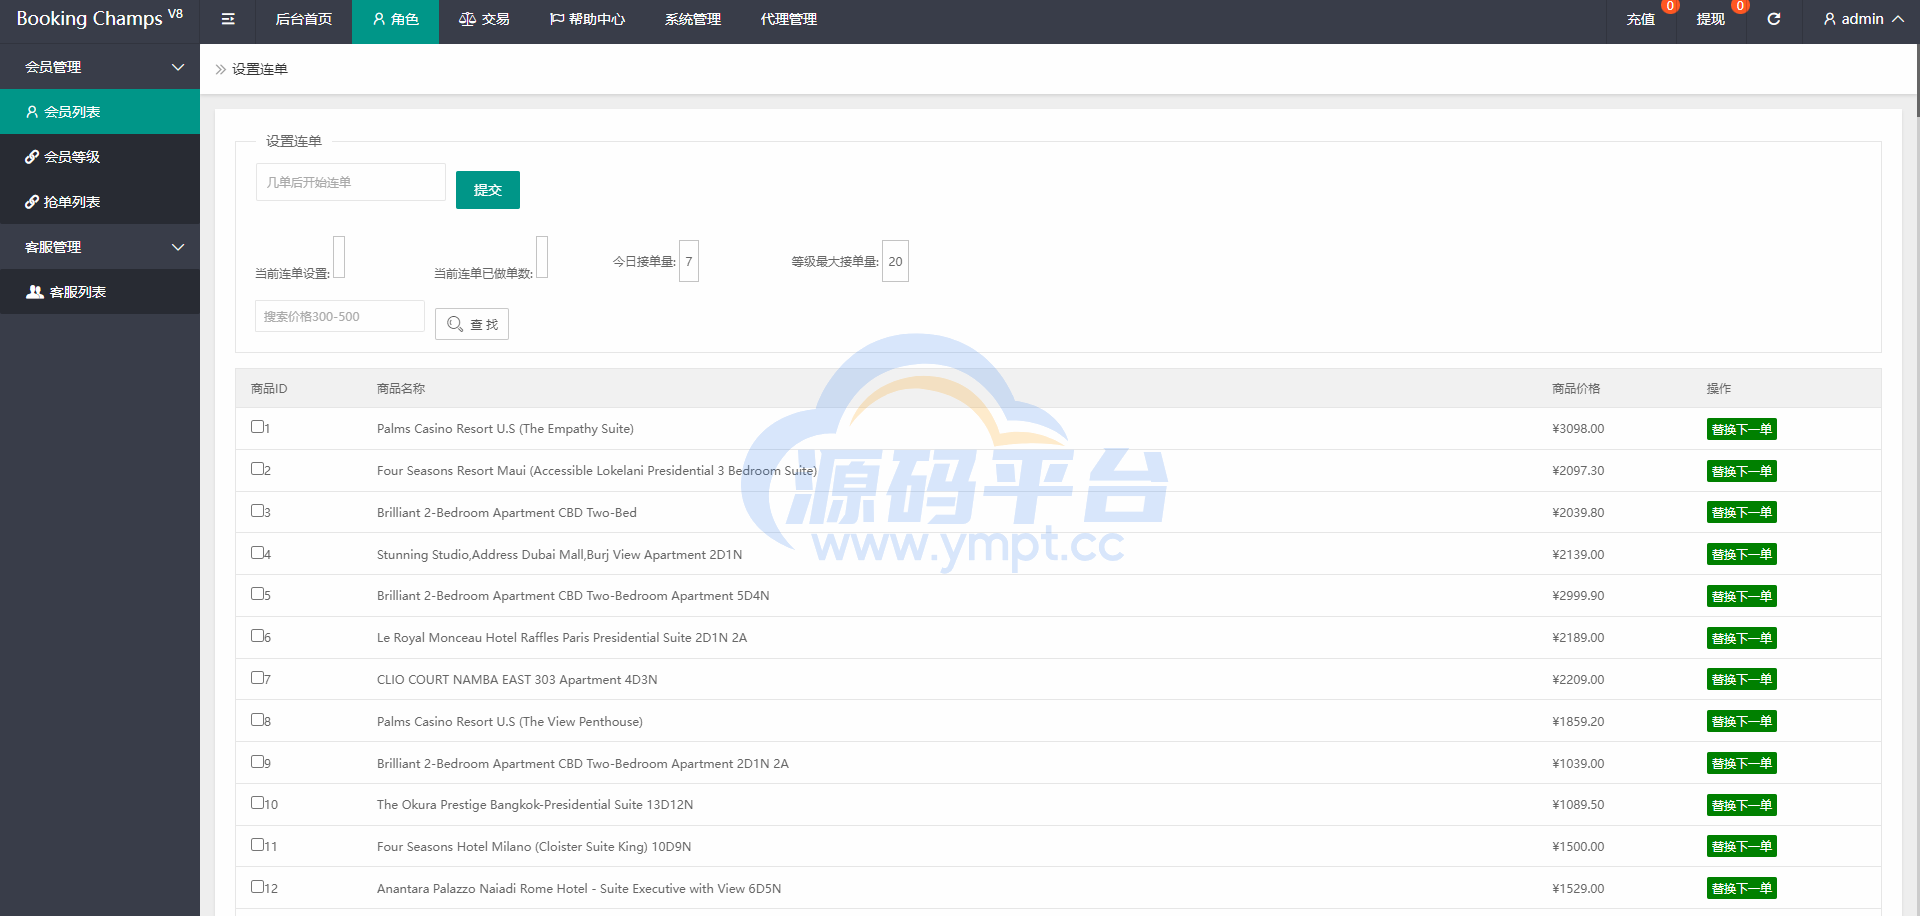Screen dimensions: 1920x916
Task: Click the 当前连单设置 value box
Action: 339,257
